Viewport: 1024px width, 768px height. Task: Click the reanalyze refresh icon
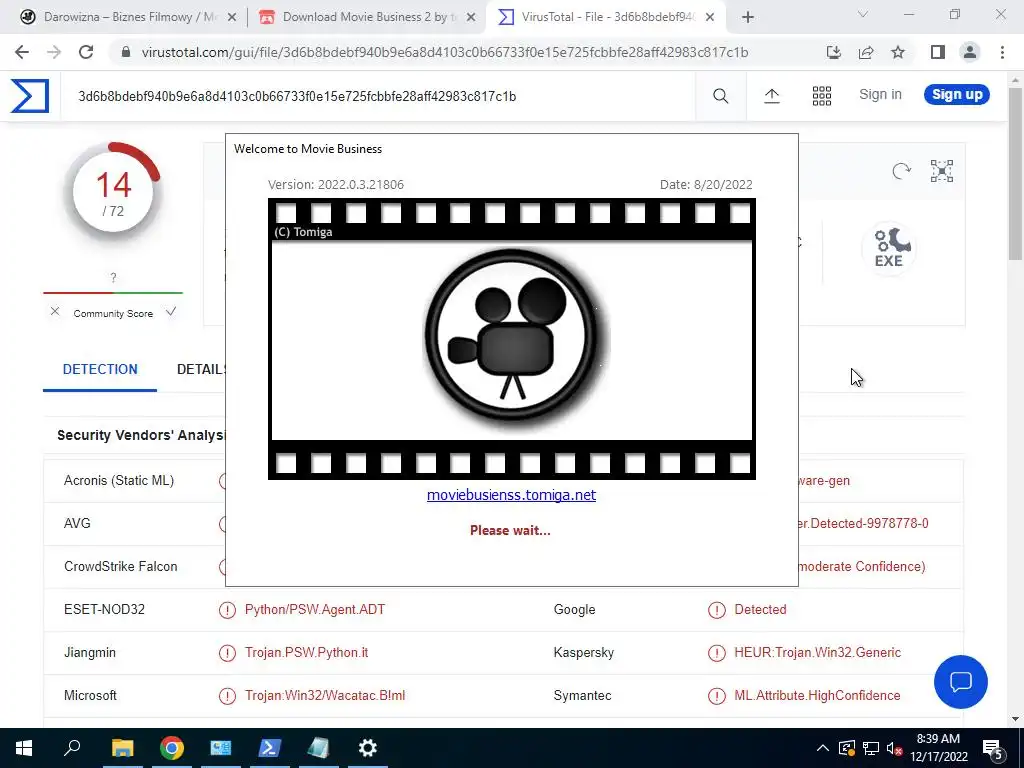(901, 171)
